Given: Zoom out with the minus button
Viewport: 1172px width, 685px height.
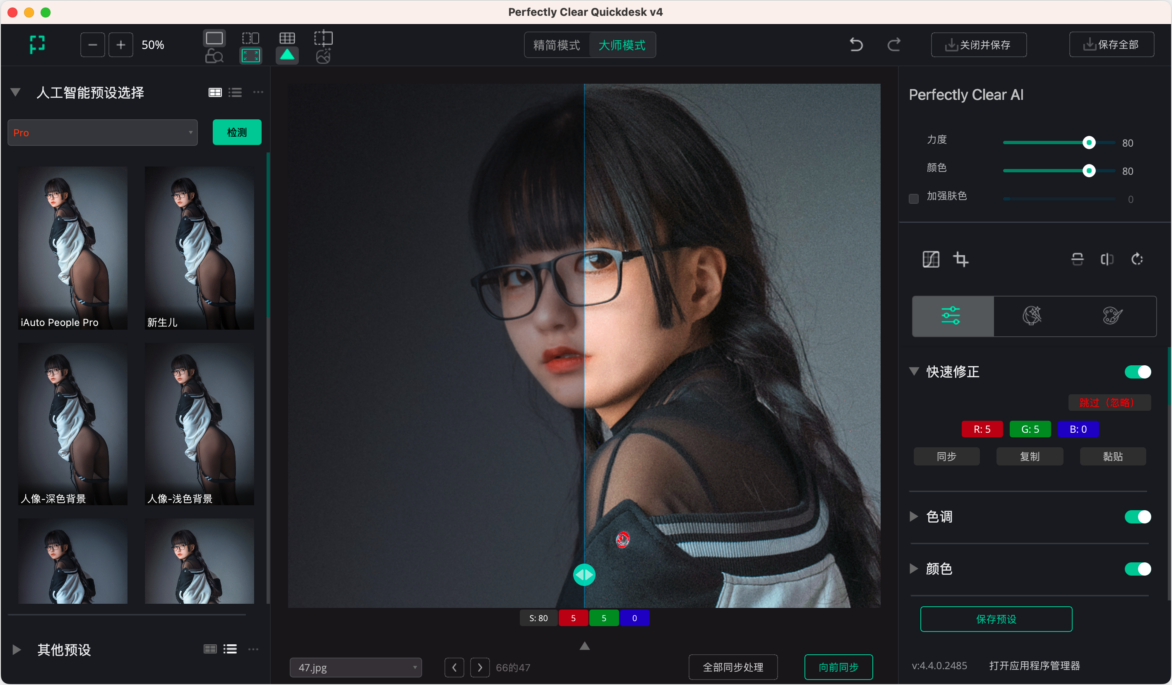Looking at the screenshot, I should tap(93, 45).
